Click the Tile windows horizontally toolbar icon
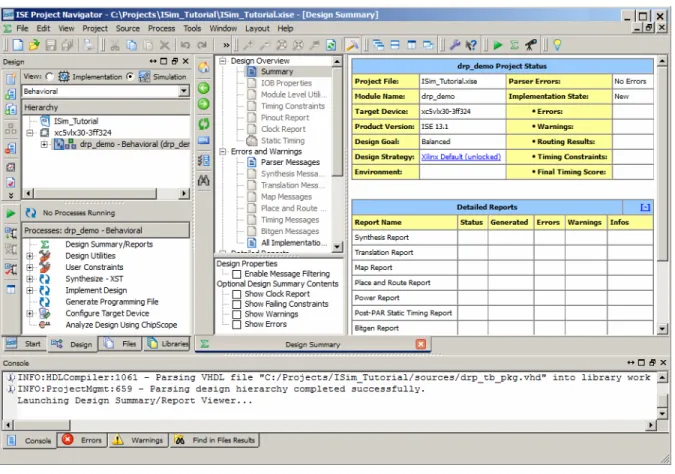This screenshot has width=675, height=474. [x=395, y=45]
